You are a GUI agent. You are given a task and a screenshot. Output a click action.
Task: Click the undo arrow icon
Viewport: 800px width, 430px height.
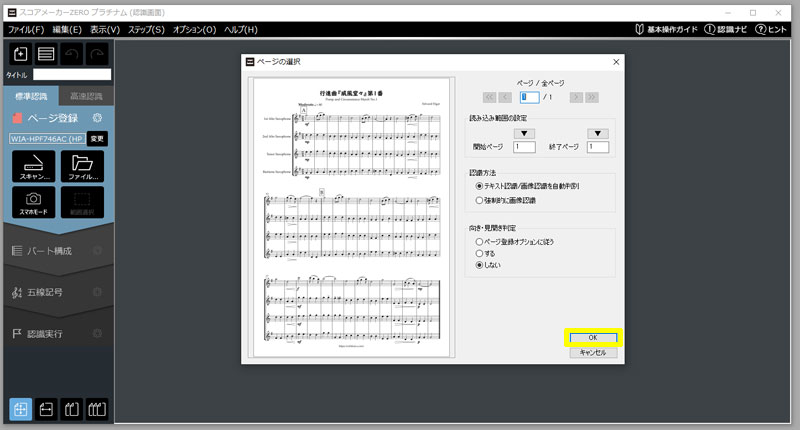[71, 54]
